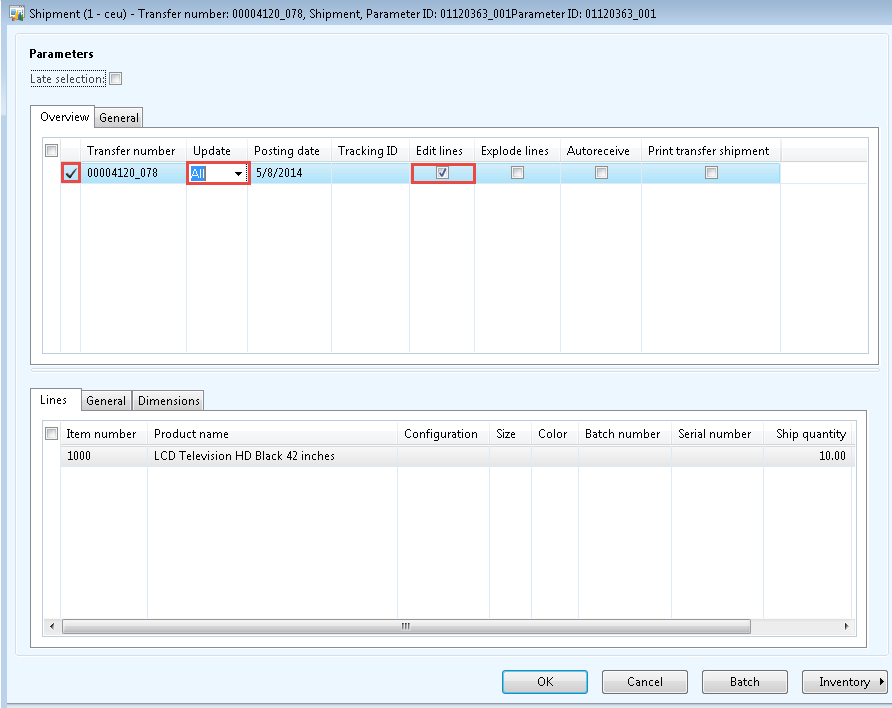Screen dimensions: 892x708
Task: Open the Update dropdown showing All
Action: pos(238,172)
